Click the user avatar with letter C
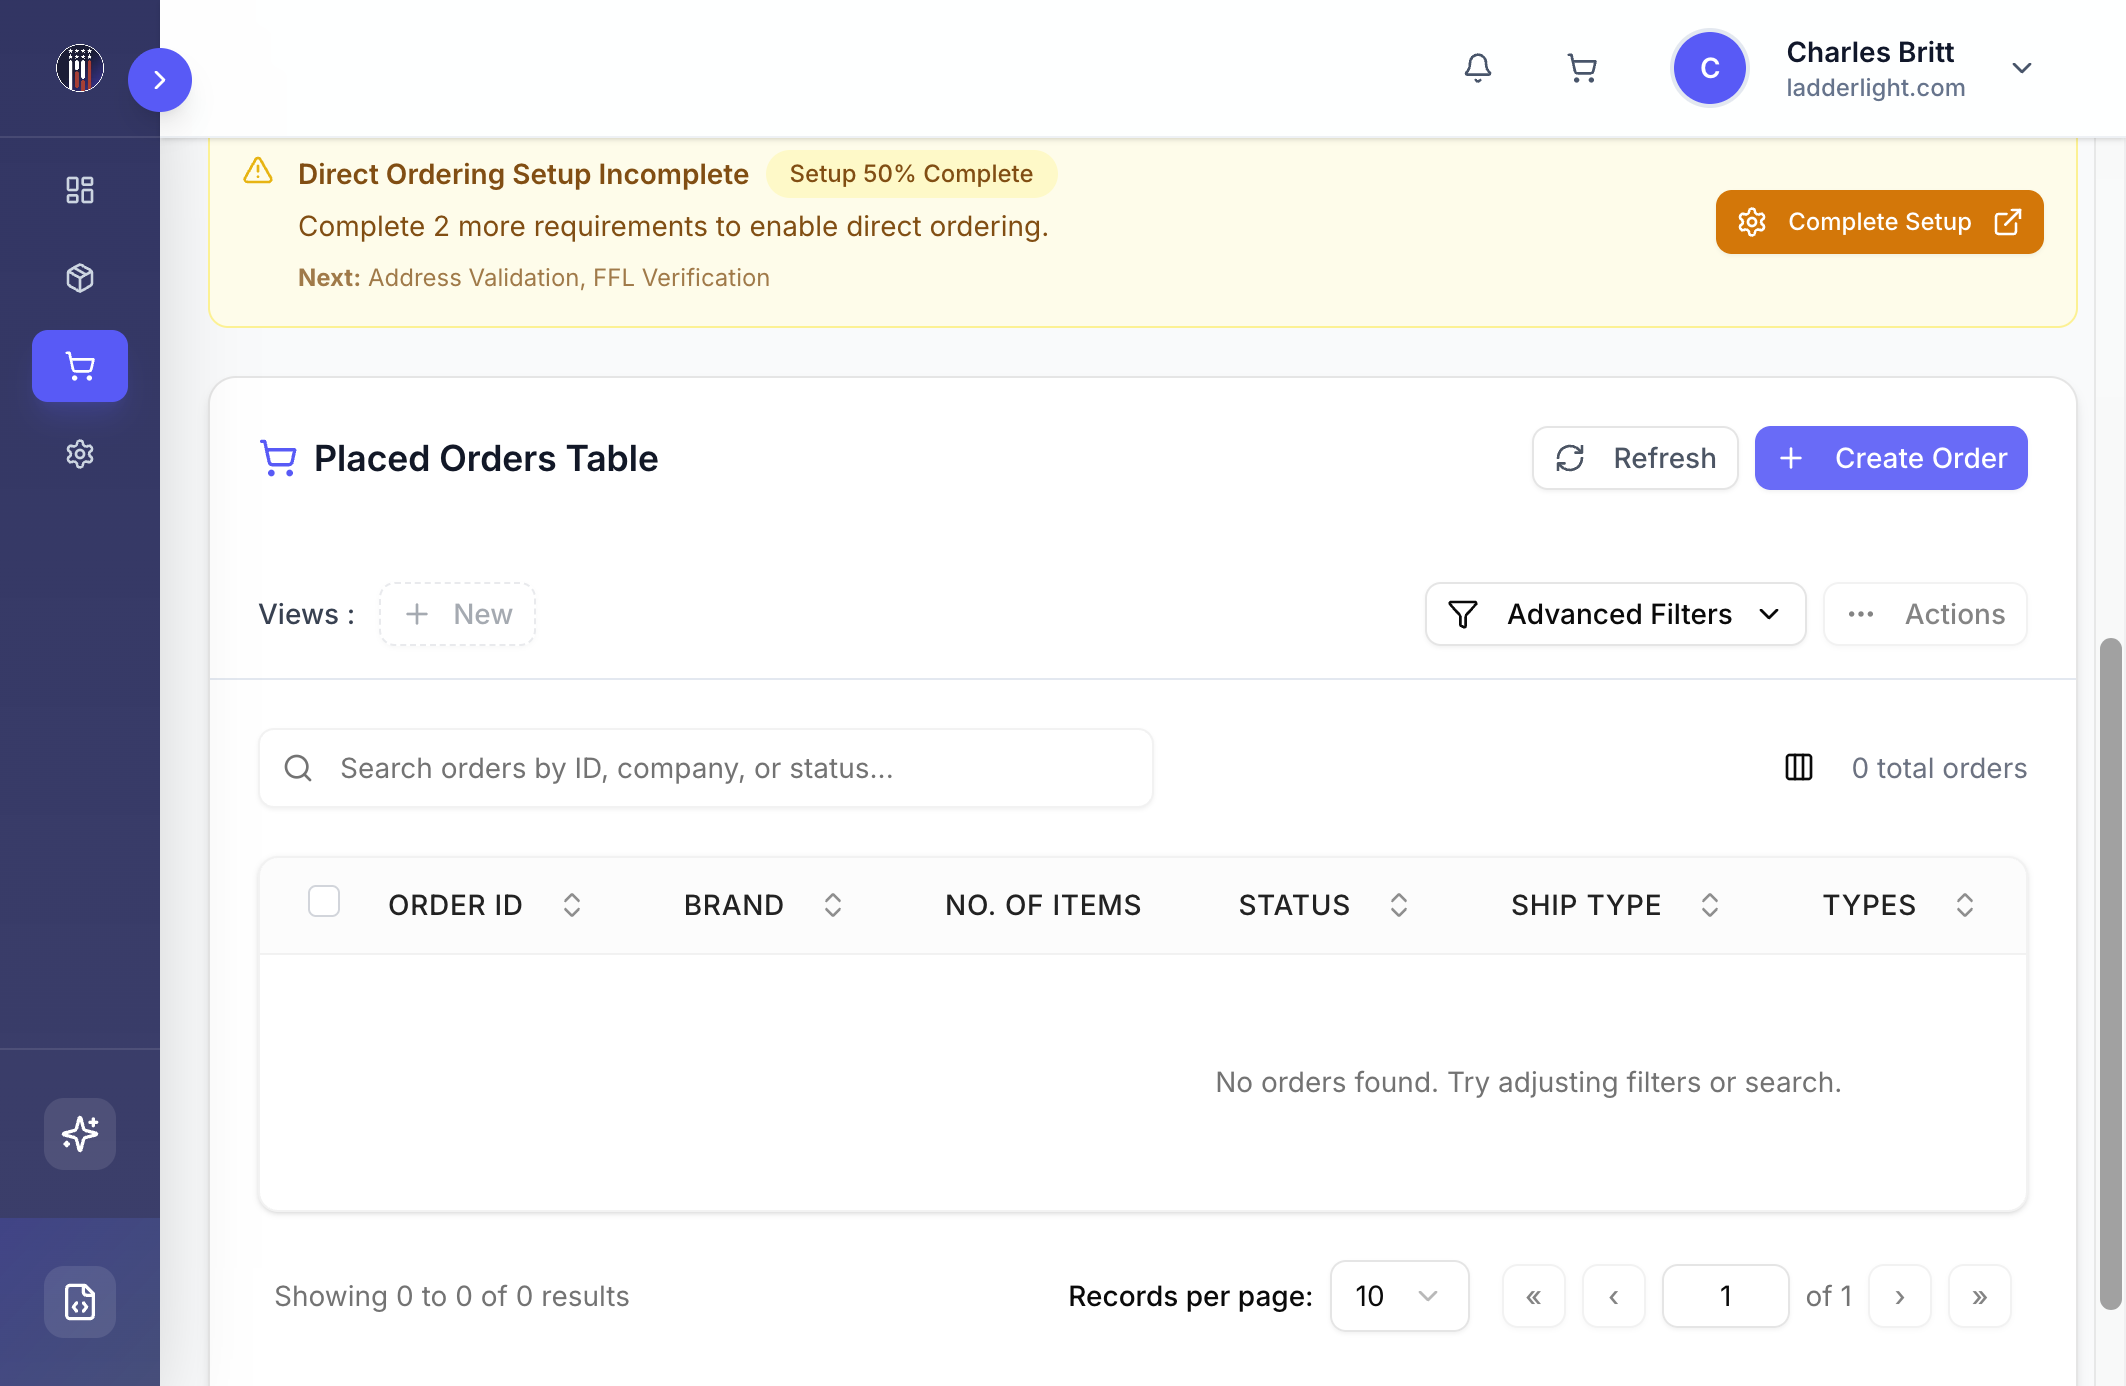 click(1710, 68)
